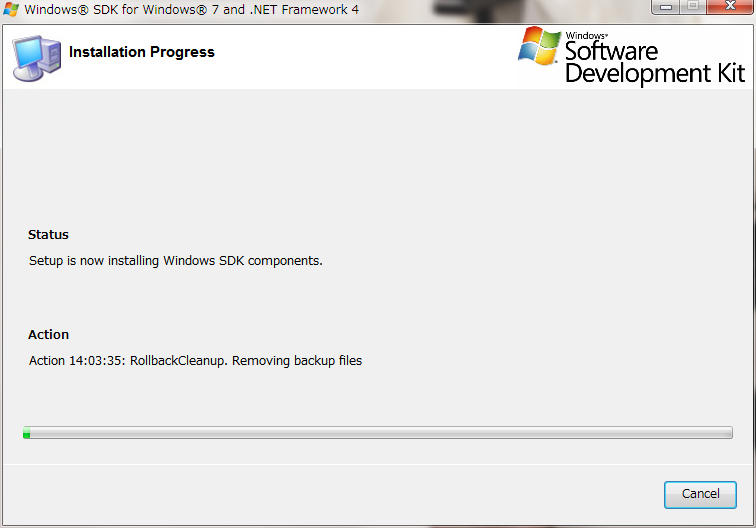Click the 'RollbackCleanup. Removing backup files' action text
This screenshot has width=756, height=528.
(246, 361)
